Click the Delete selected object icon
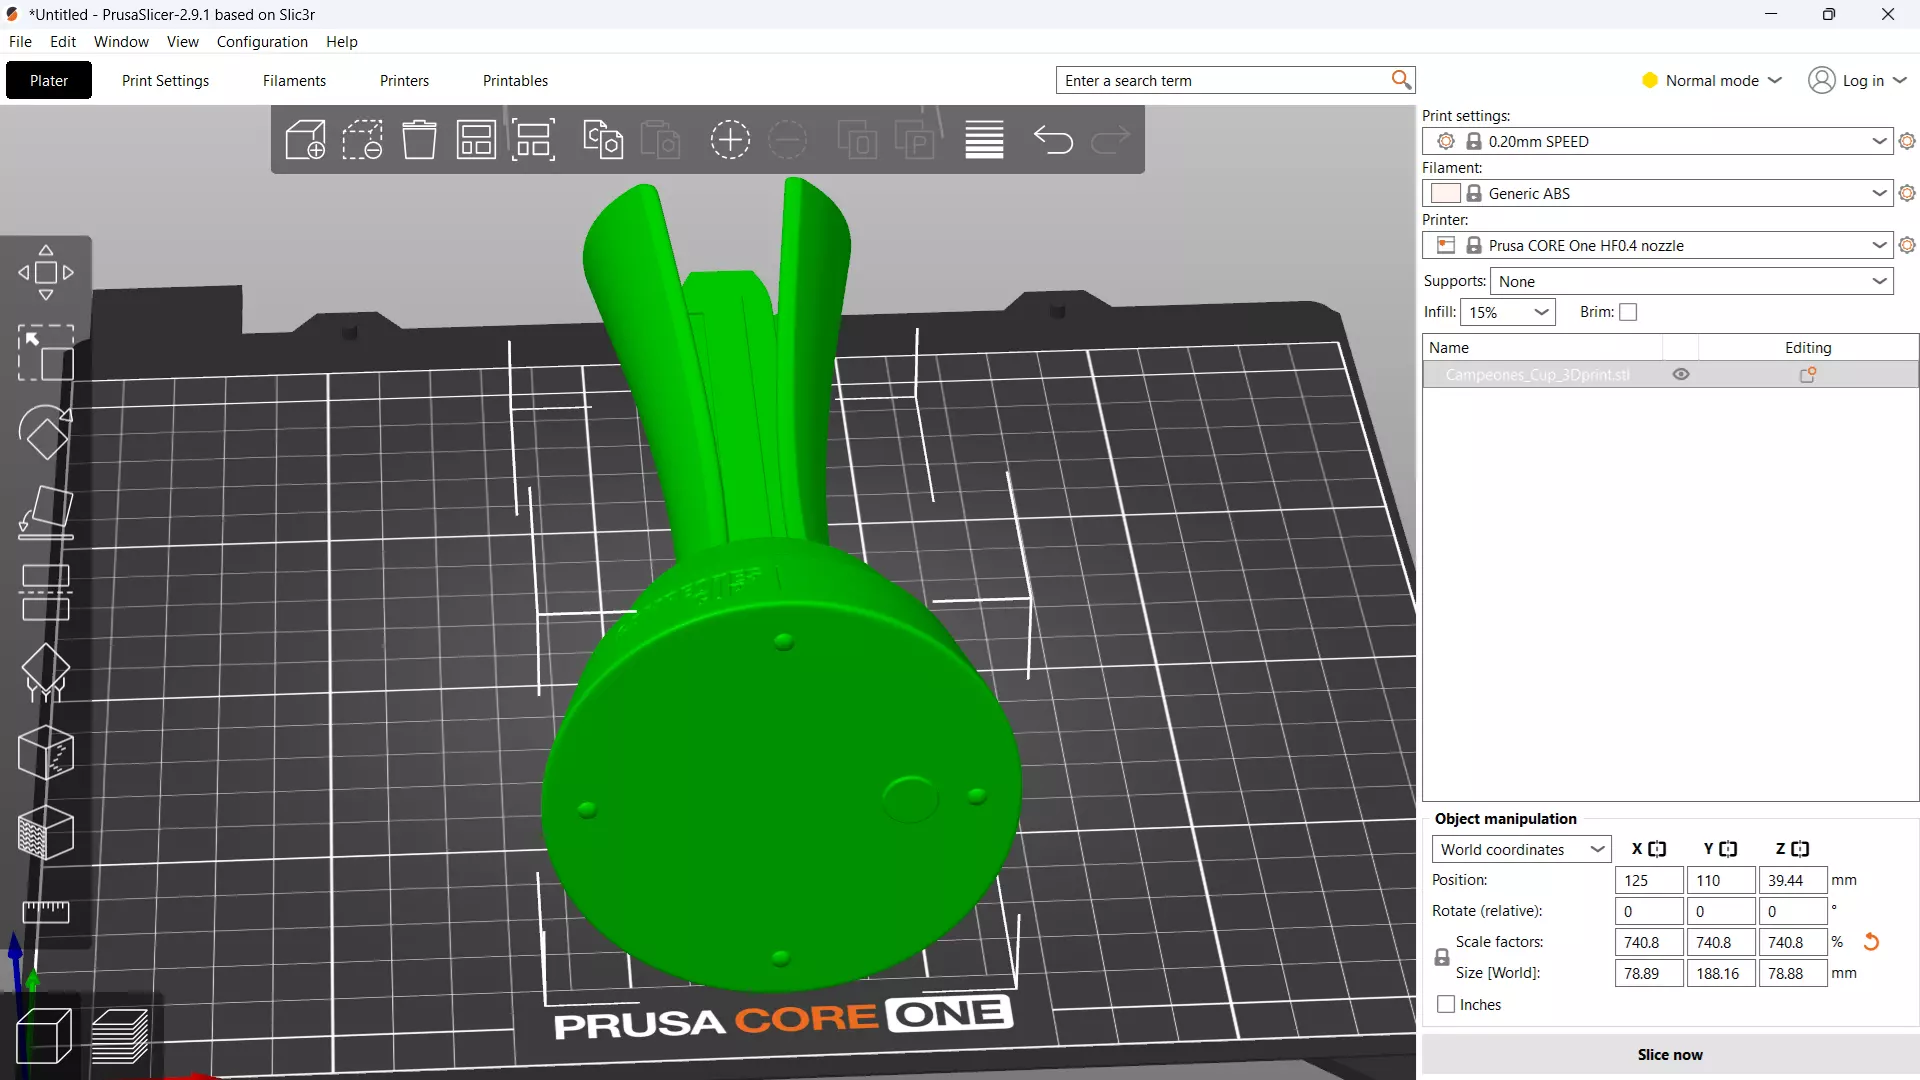 click(x=363, y=139)
